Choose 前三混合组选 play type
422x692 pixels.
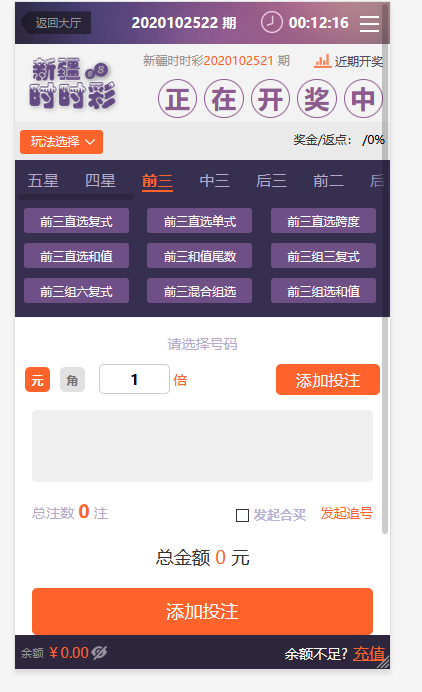point(200,290)
